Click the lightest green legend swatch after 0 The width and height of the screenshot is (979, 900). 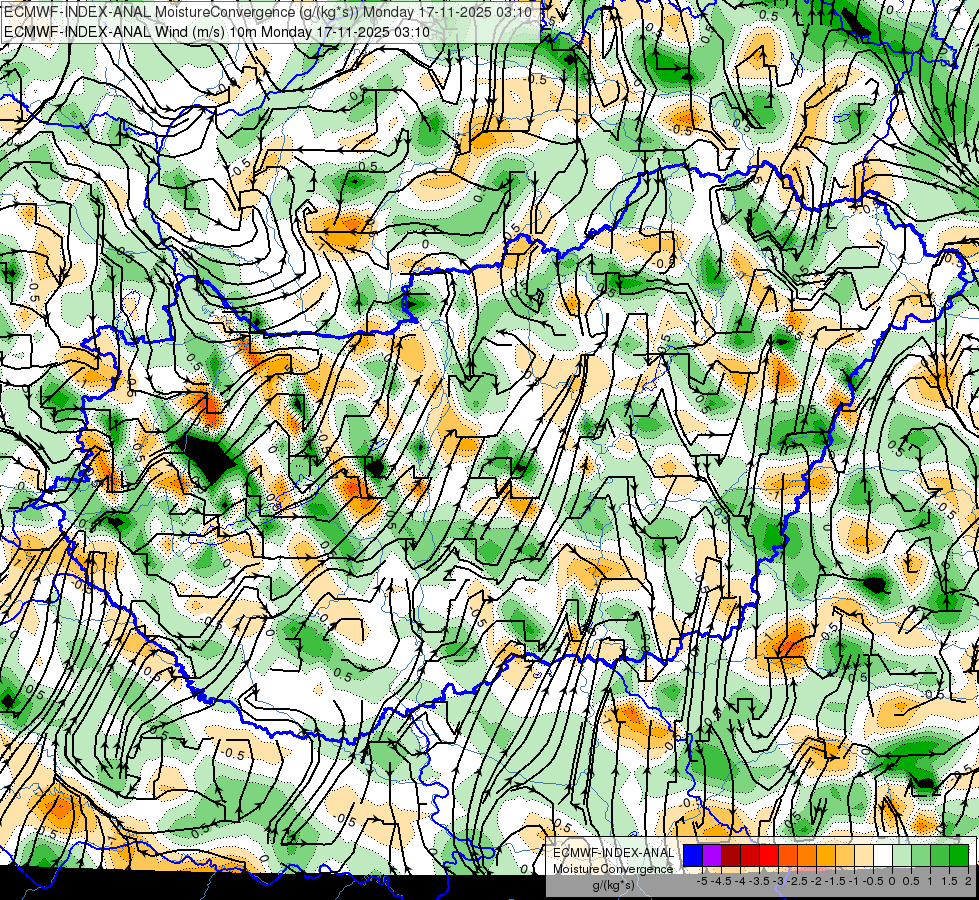[902, 855]
